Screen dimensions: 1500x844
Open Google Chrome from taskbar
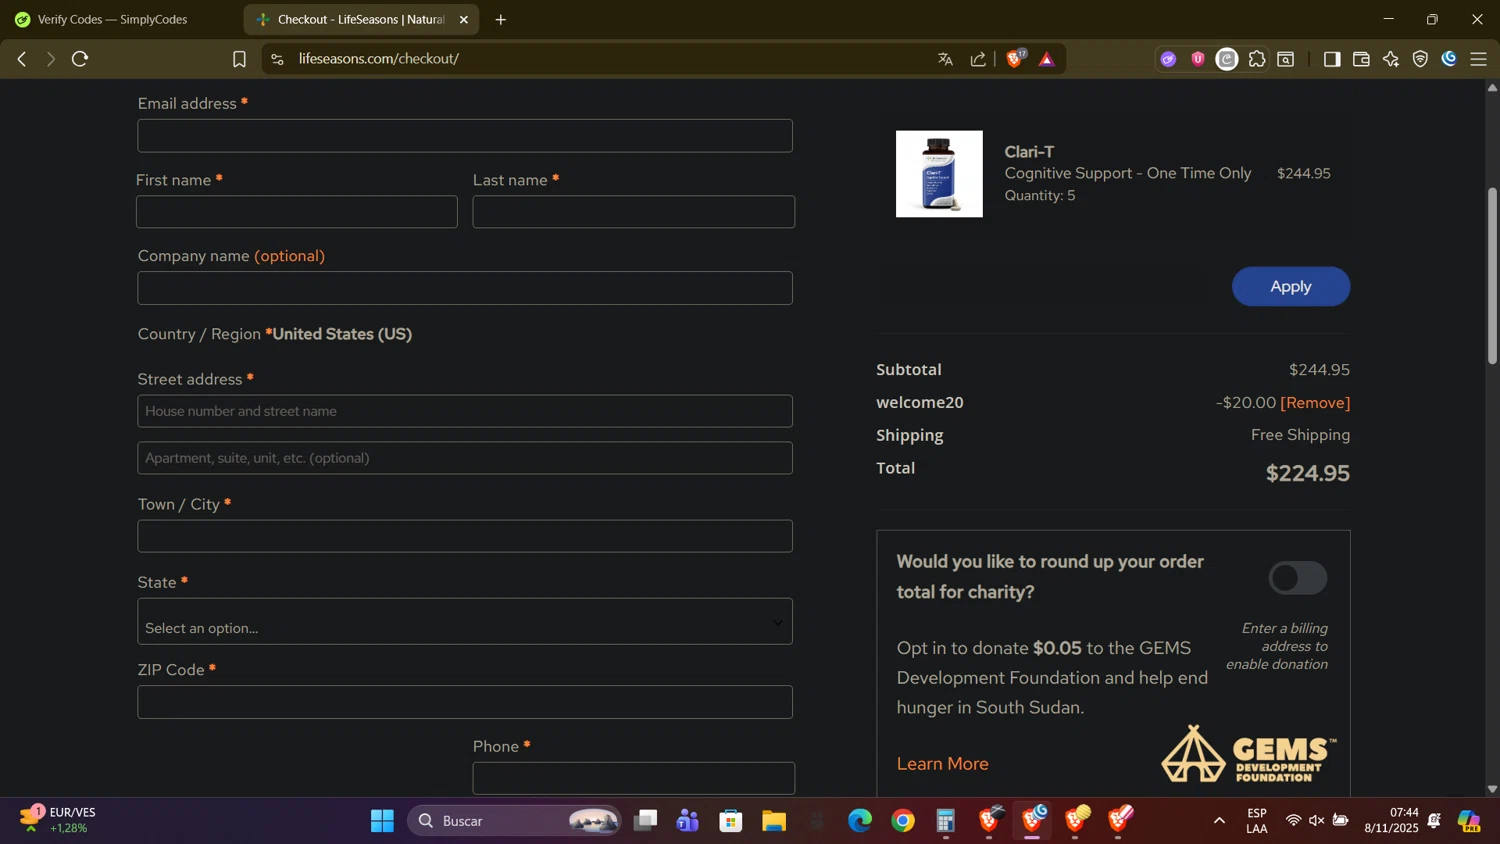tap(903, 821)
